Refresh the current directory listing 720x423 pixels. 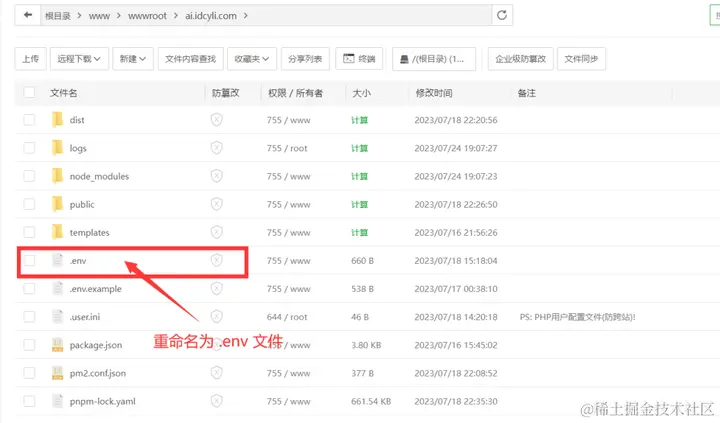(502, 15)
